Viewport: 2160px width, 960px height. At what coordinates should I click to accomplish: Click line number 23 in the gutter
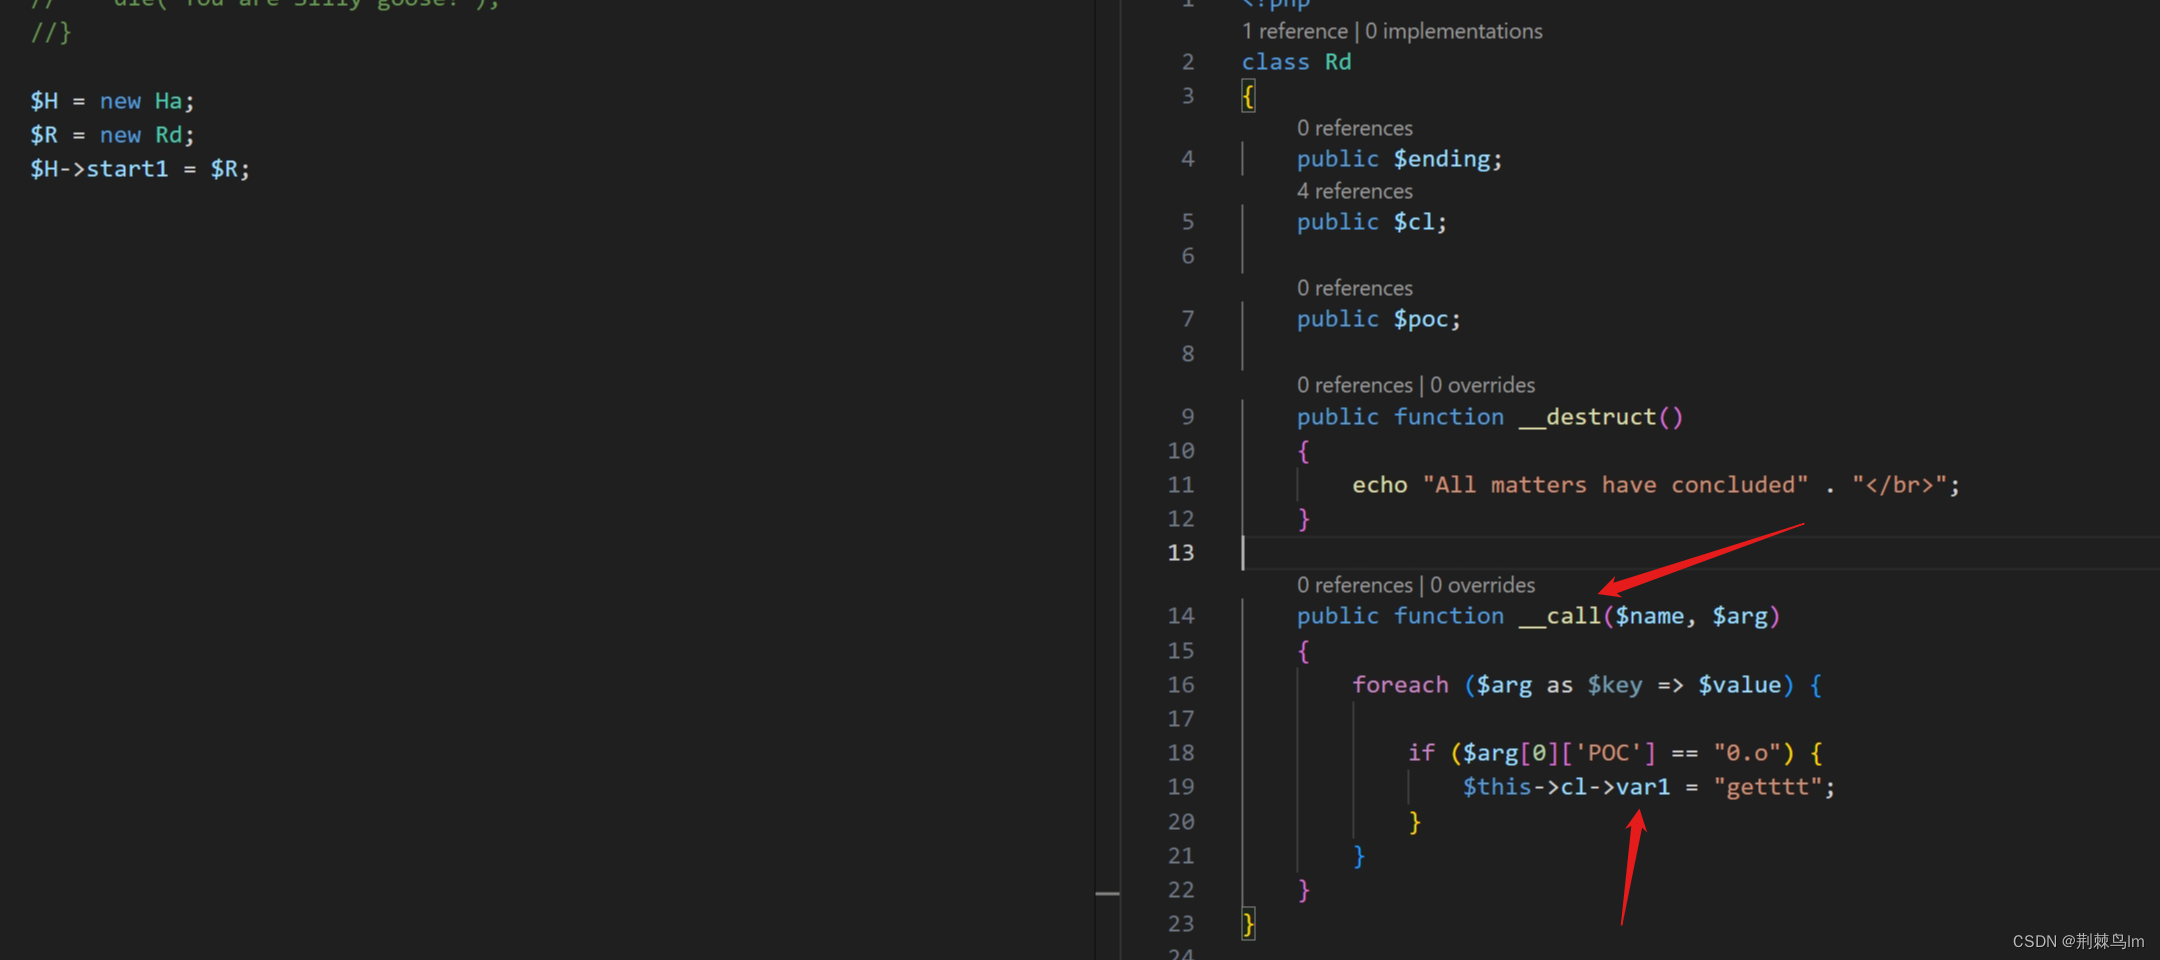click(x=1181, y=924)
